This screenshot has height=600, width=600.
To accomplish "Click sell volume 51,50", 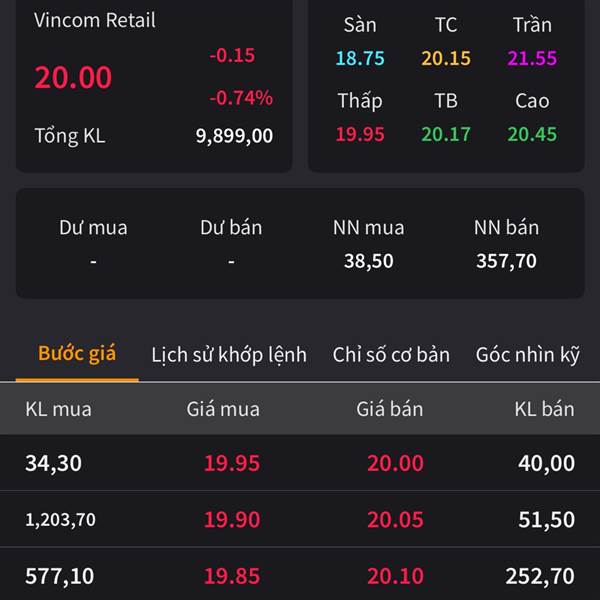I will (x=546, y=520).
